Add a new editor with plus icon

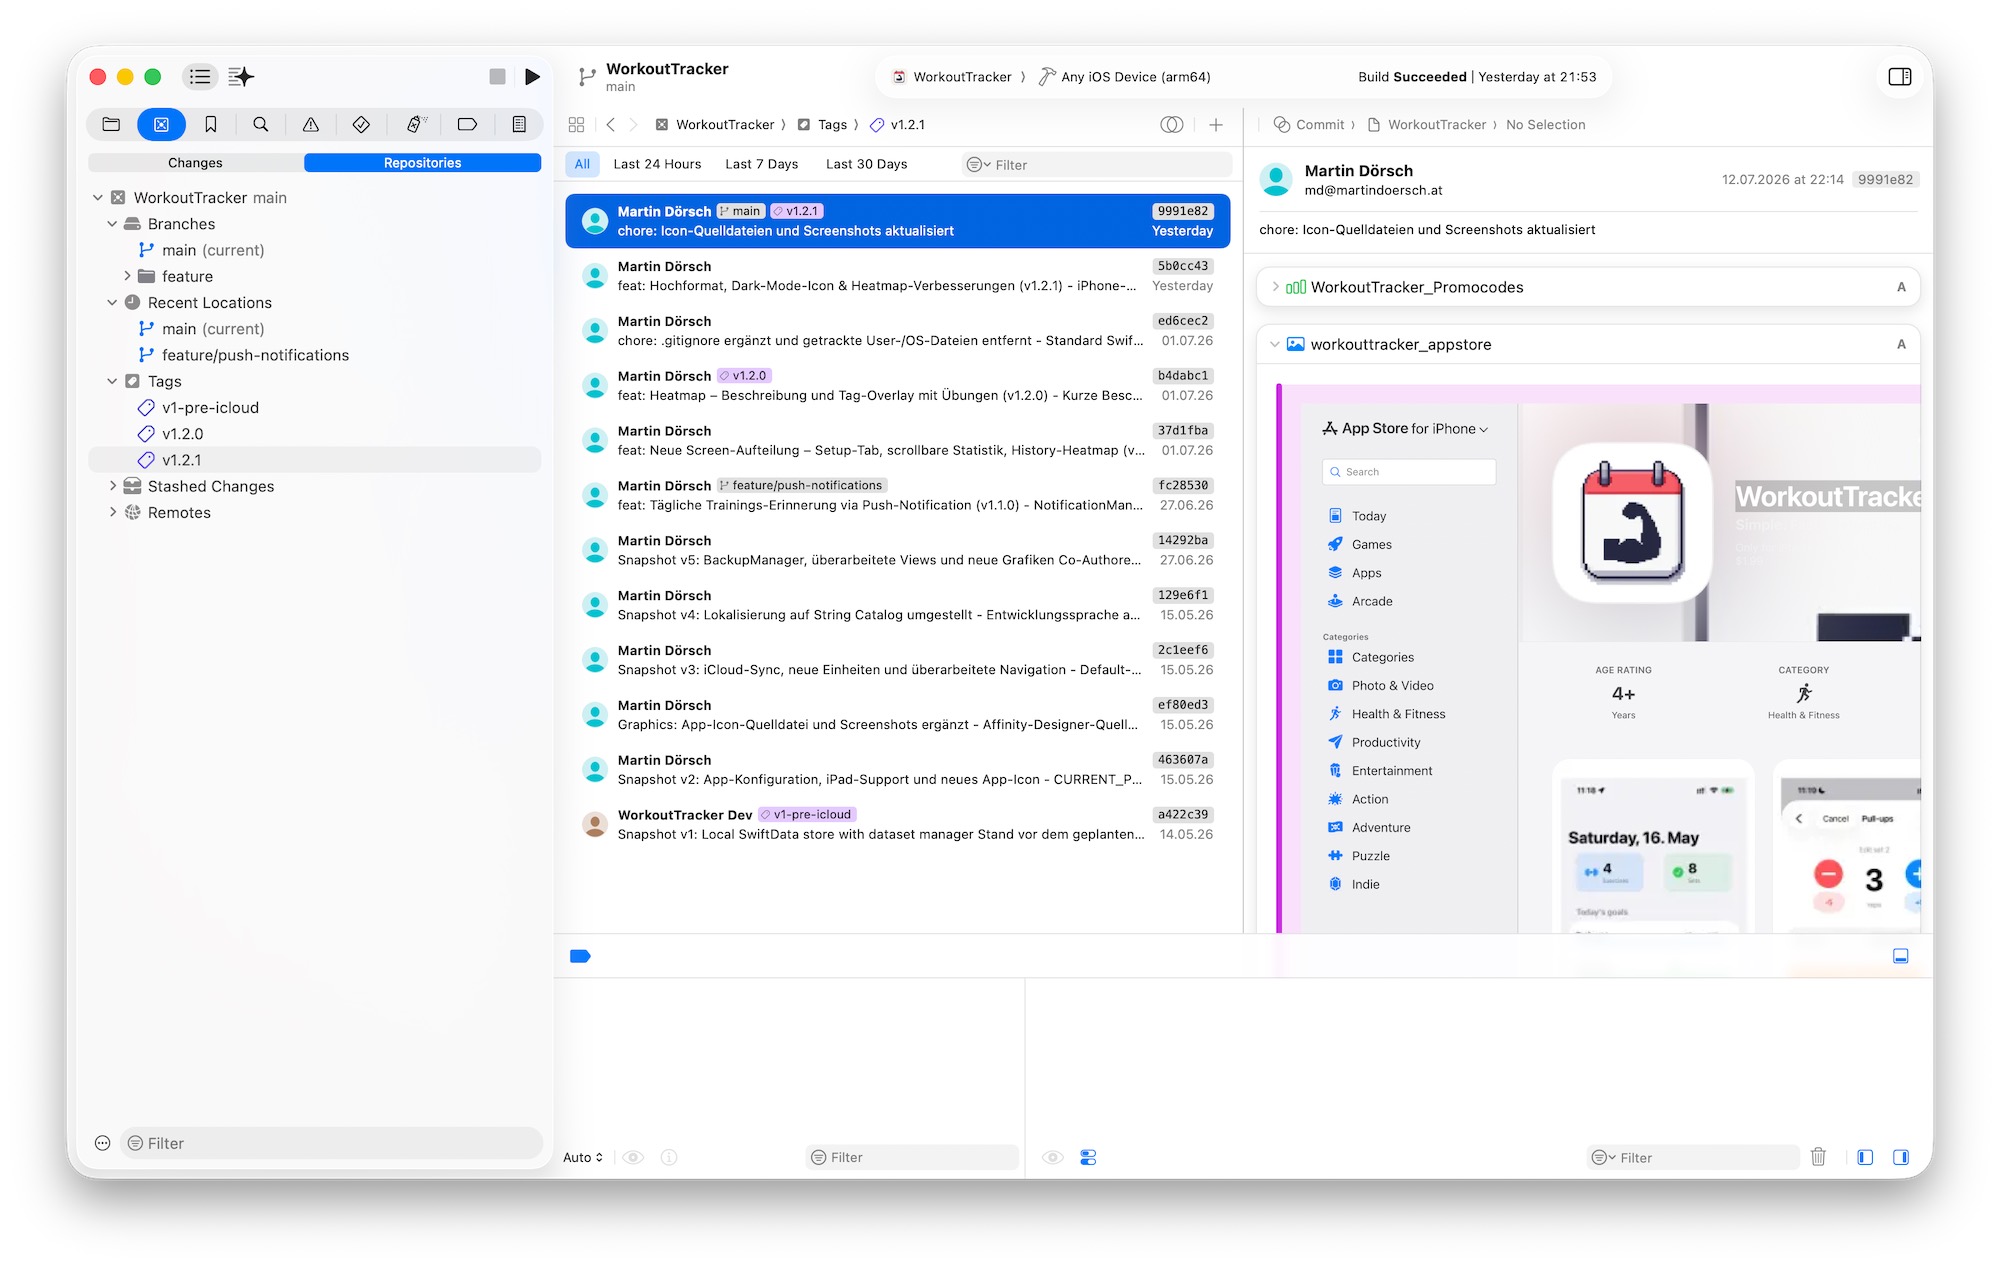1216,125
